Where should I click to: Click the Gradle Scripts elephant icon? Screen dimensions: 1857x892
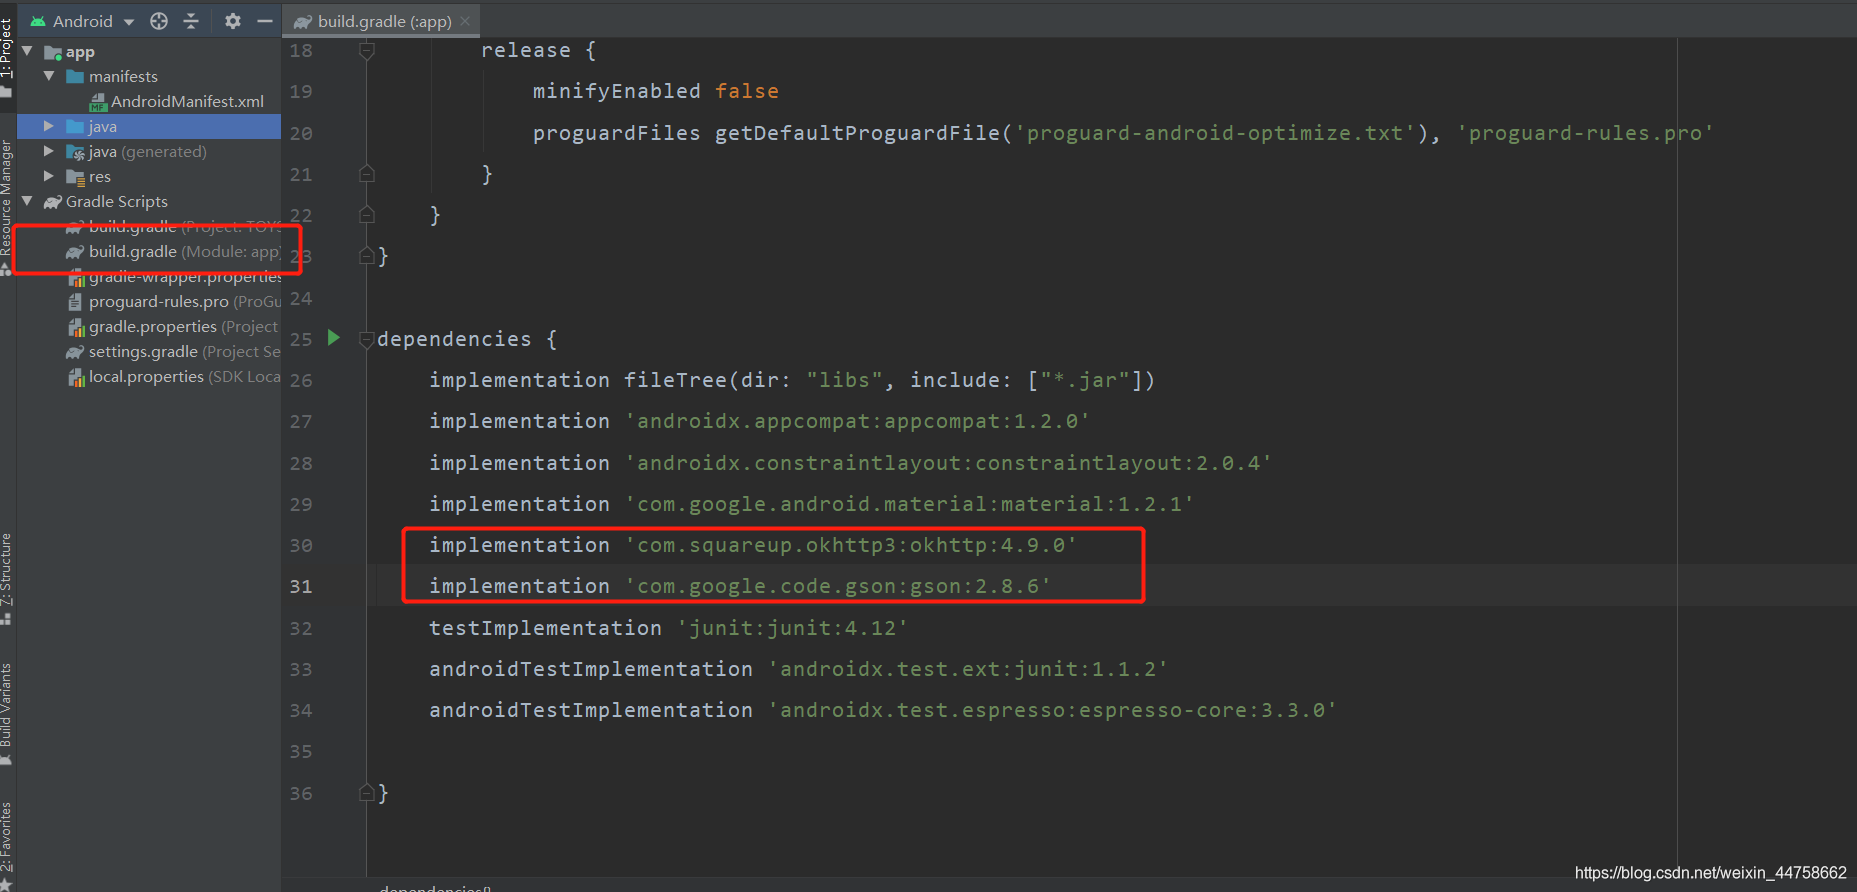tap(53, 202)
